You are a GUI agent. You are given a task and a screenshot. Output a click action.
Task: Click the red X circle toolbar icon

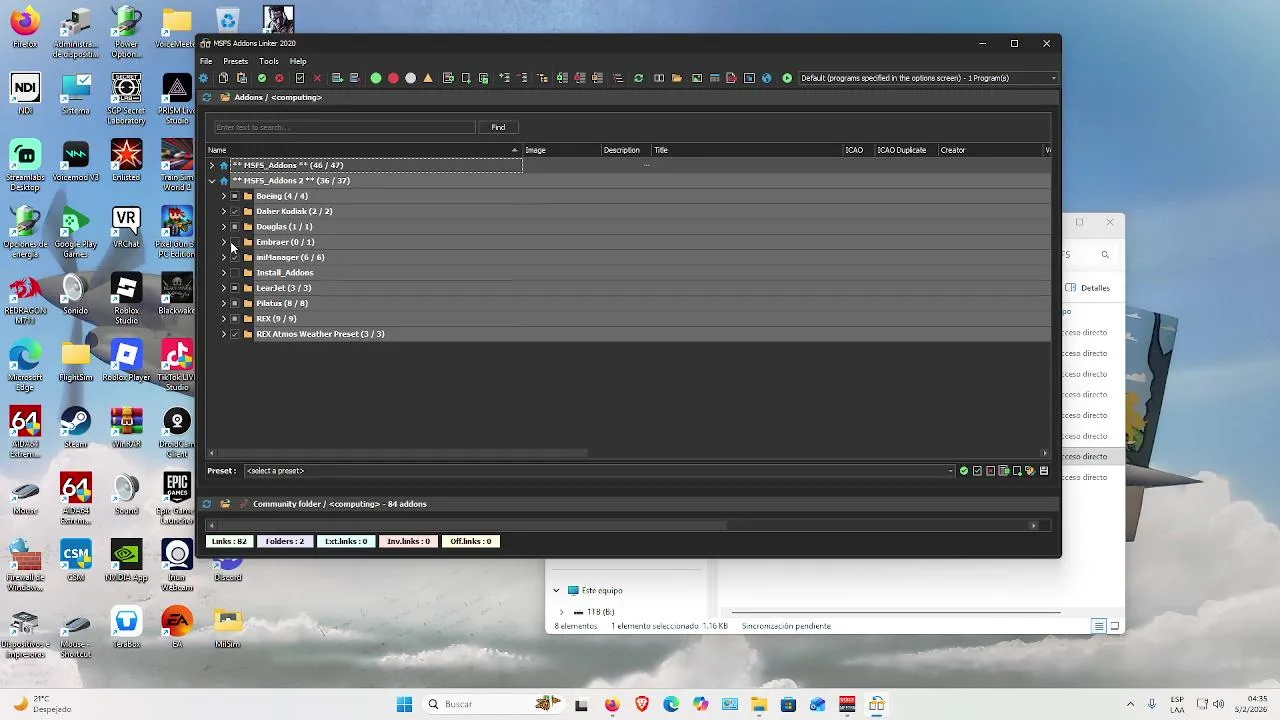(x=280, y=78)
